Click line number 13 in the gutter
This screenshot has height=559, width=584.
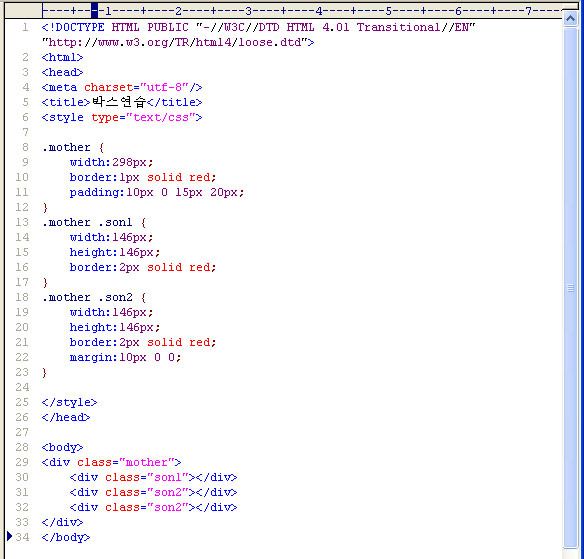(22, 222)
